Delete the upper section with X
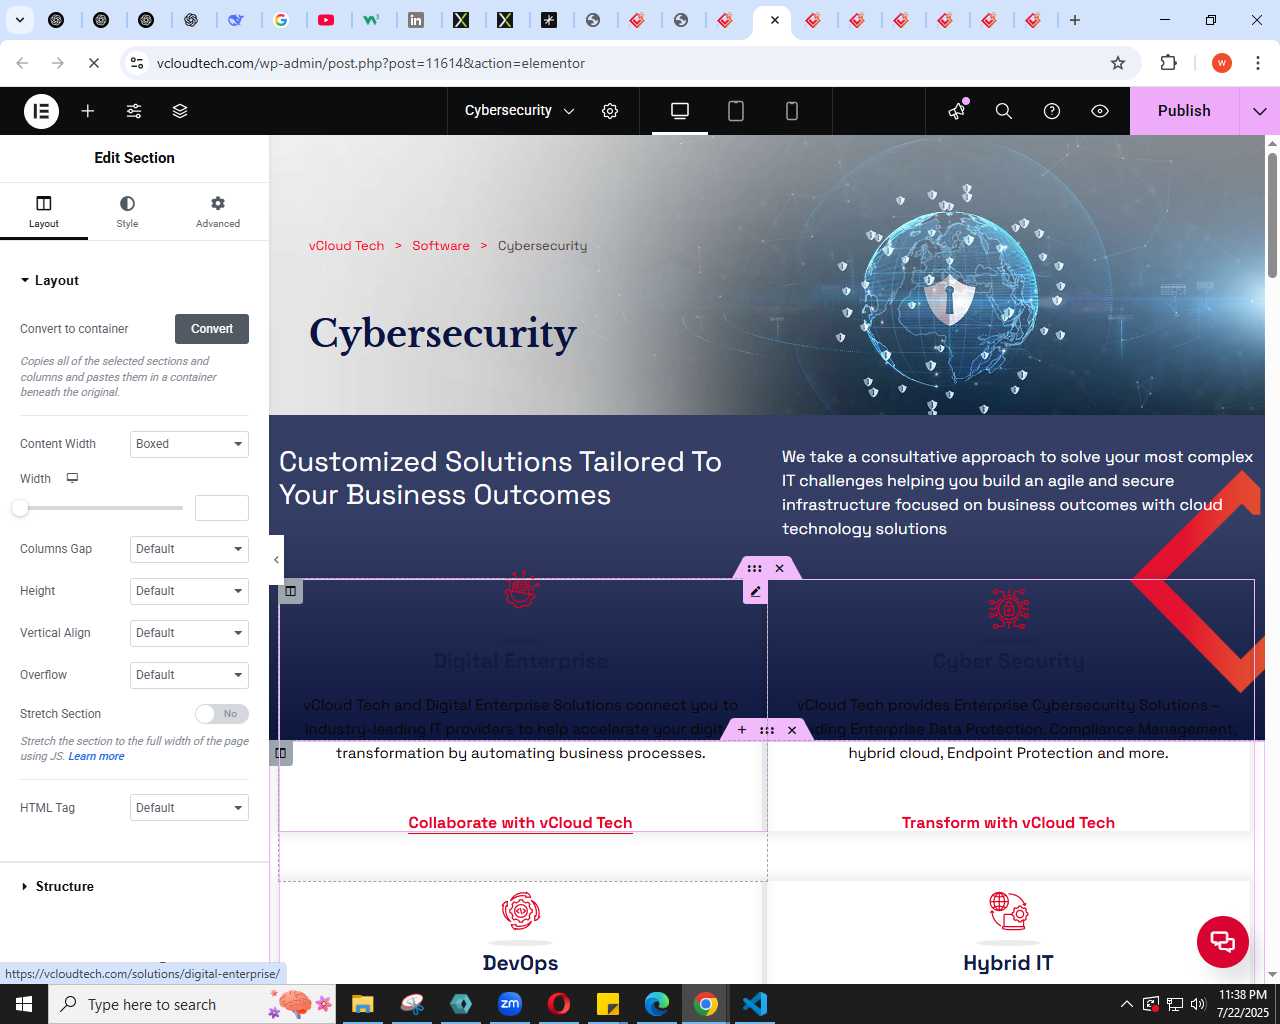1280x1024 pixels. [780, 568]
